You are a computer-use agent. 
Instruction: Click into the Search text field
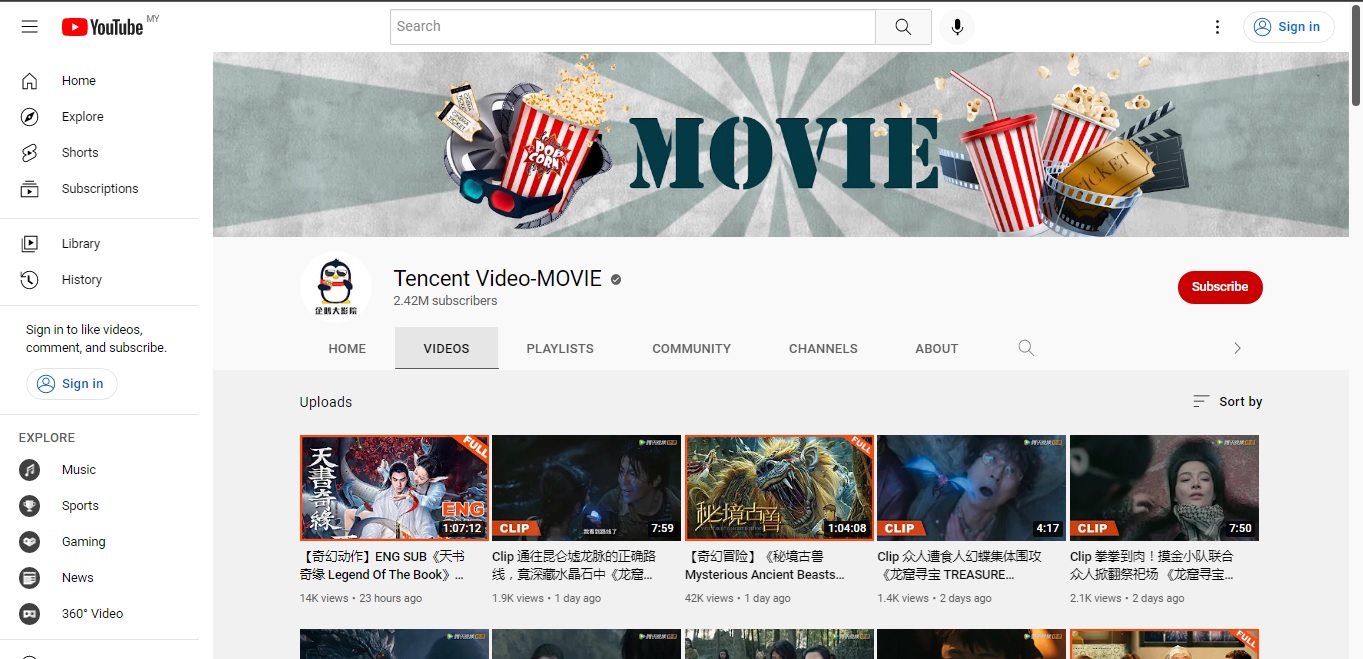632,27
